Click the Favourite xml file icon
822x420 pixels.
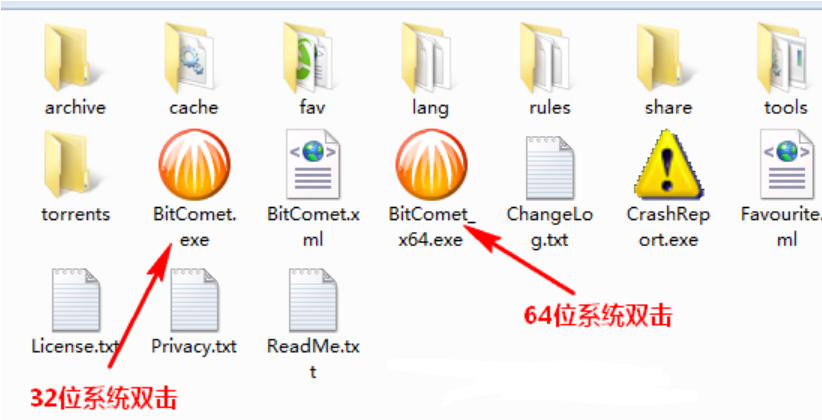click(x=786, y=165)
